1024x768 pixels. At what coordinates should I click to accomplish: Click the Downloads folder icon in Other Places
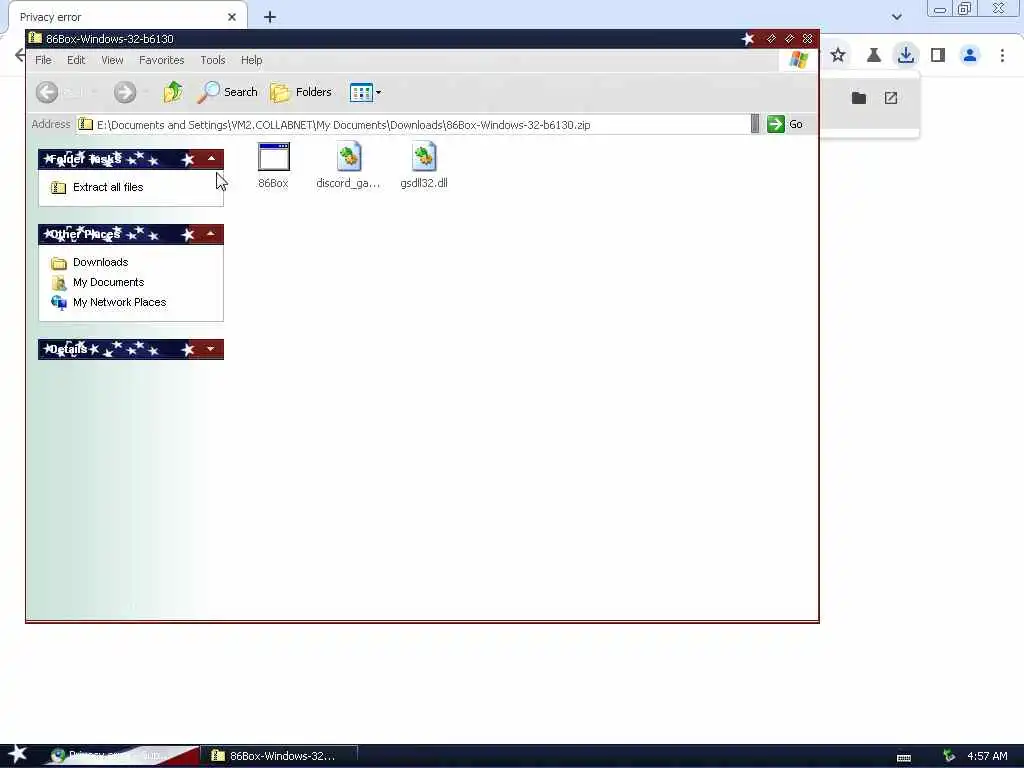pos(59,263)
